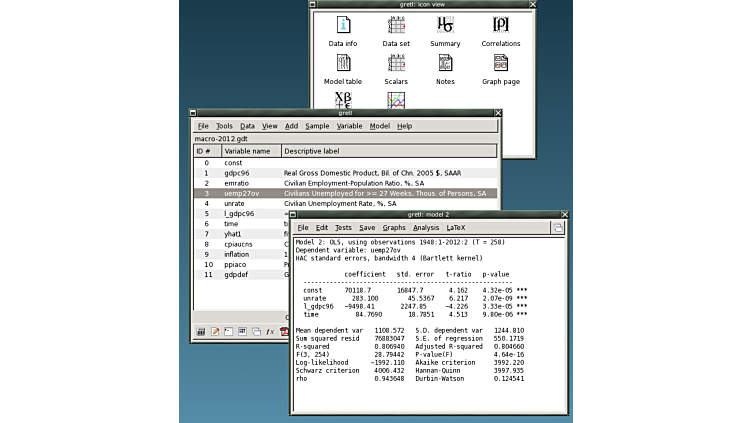752x423 pixels.
Task: Click the function (fx) toolbar icon
Action: coord(270,331)
